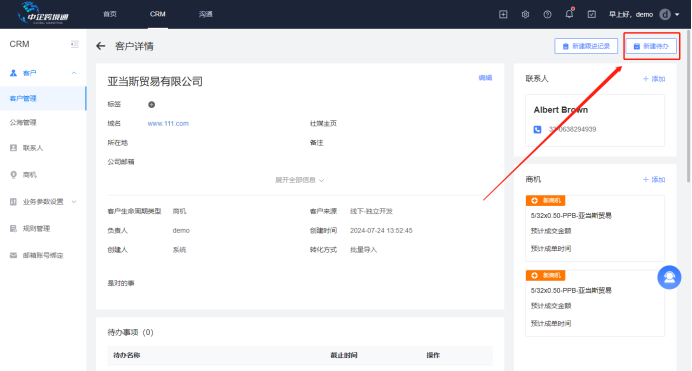Open settings via the gear icon

tap(525, 15)
